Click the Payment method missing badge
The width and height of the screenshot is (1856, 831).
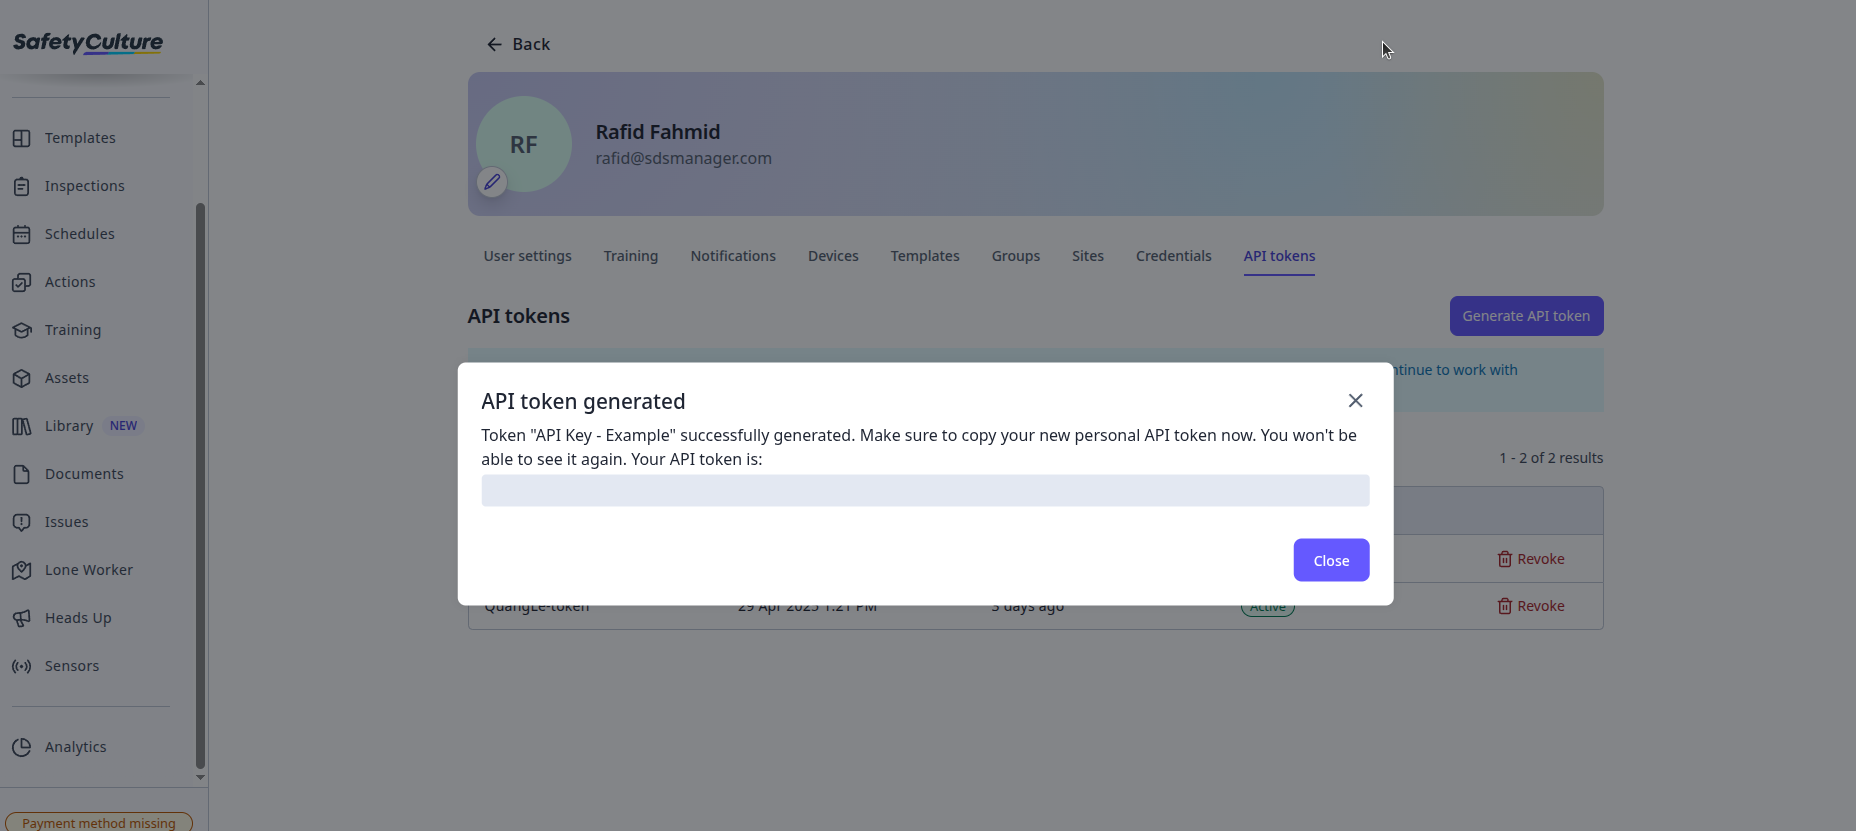(x=99, y=822)
